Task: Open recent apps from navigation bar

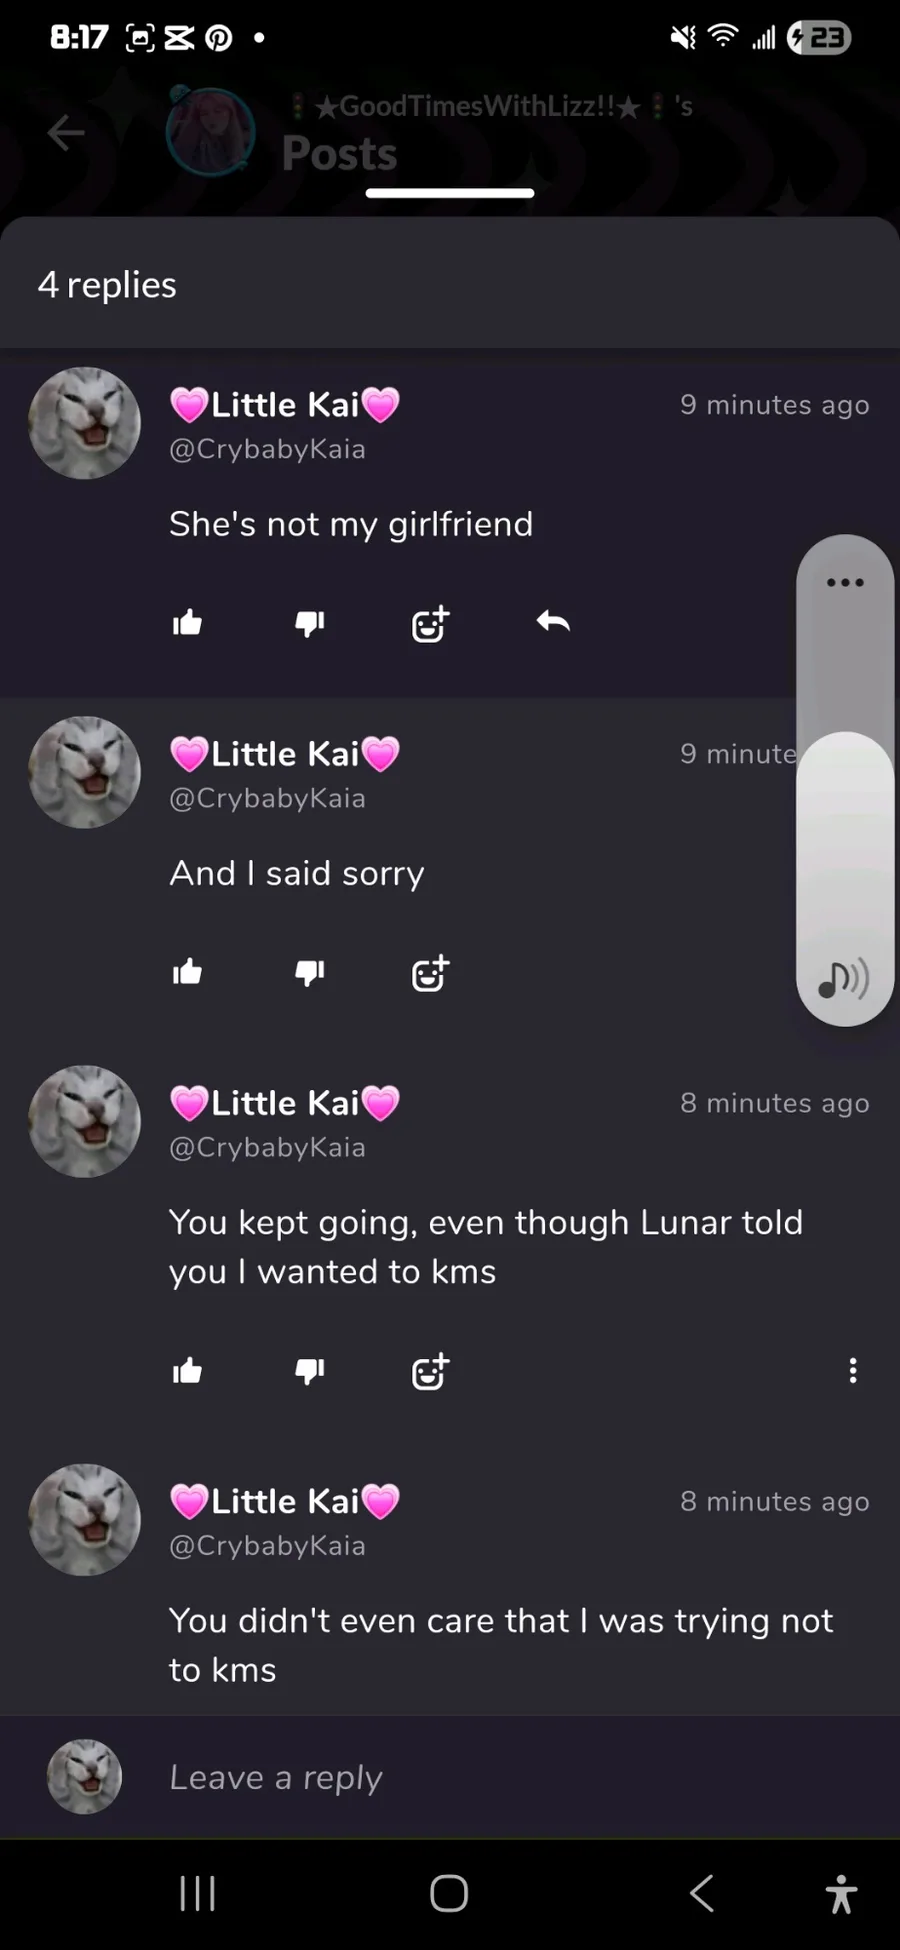Action: 197,1893
